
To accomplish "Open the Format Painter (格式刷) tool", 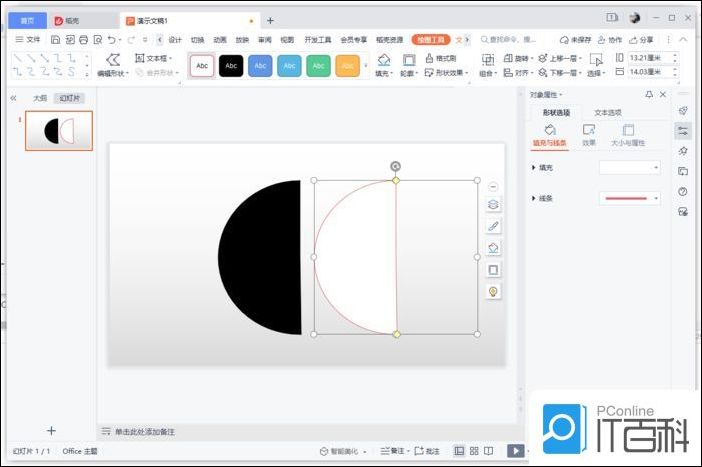I will point(440,58).
